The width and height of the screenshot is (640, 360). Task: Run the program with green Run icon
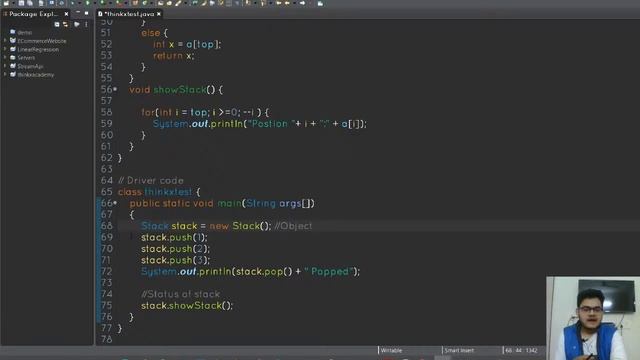click(x=87, y=3)
